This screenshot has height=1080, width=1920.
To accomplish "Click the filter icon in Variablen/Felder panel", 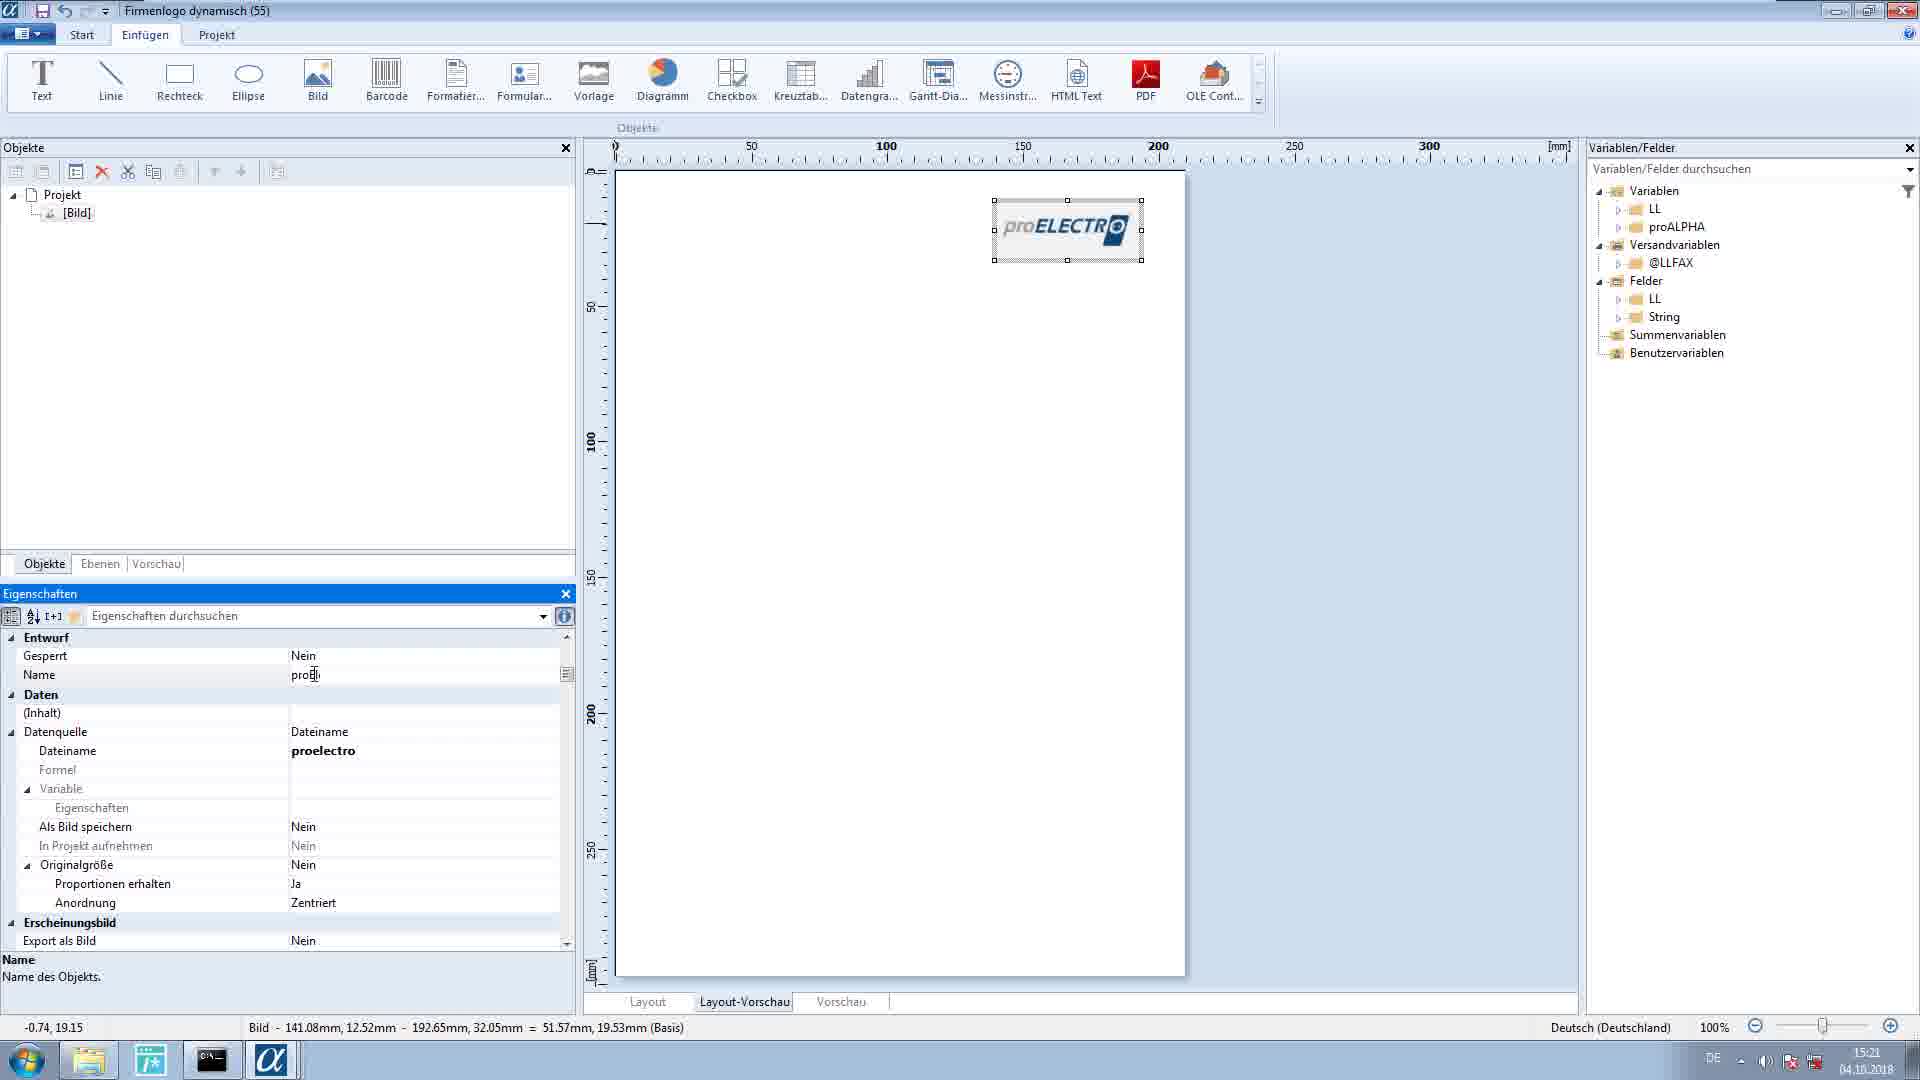I will tap(1908, 191).
